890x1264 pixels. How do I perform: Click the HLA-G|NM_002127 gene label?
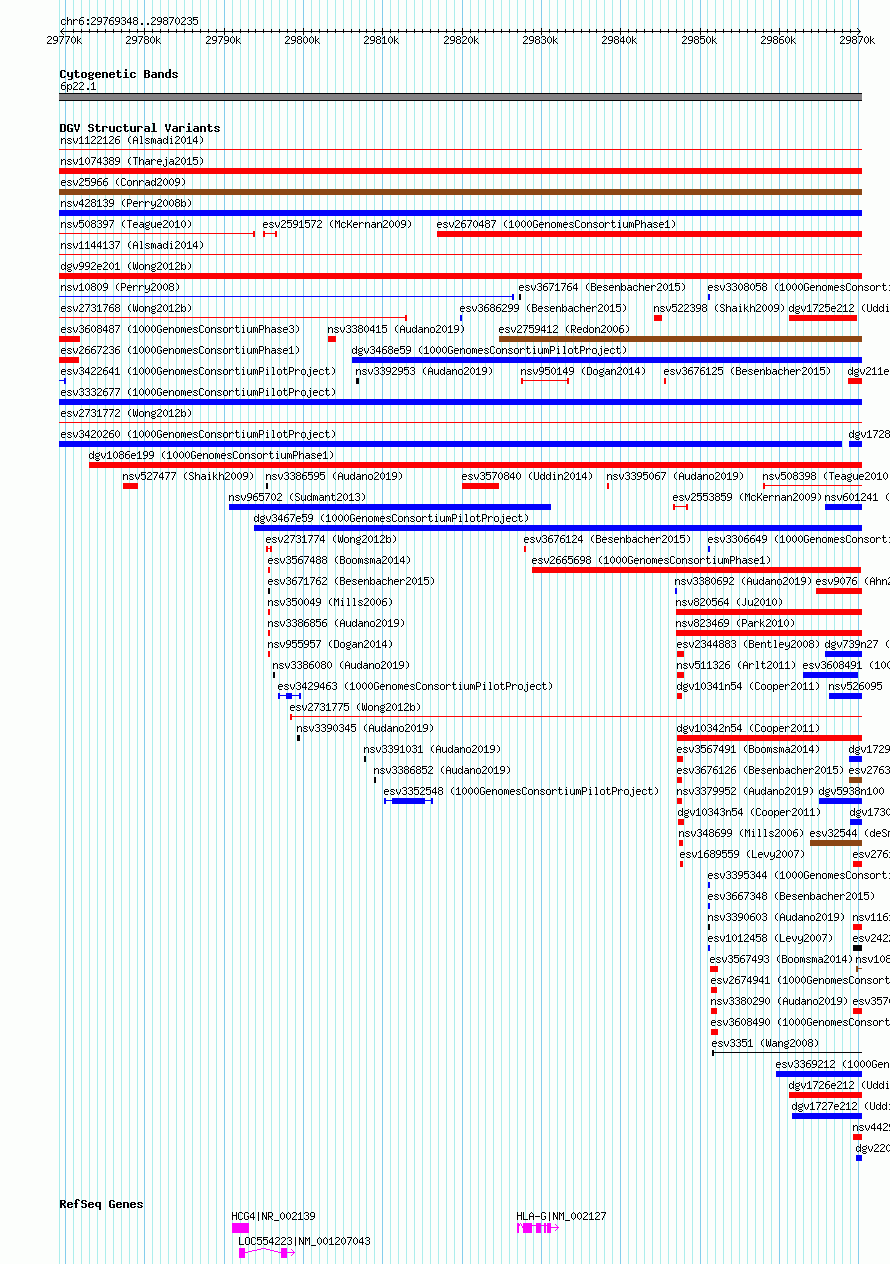(x=561, y=1216)
